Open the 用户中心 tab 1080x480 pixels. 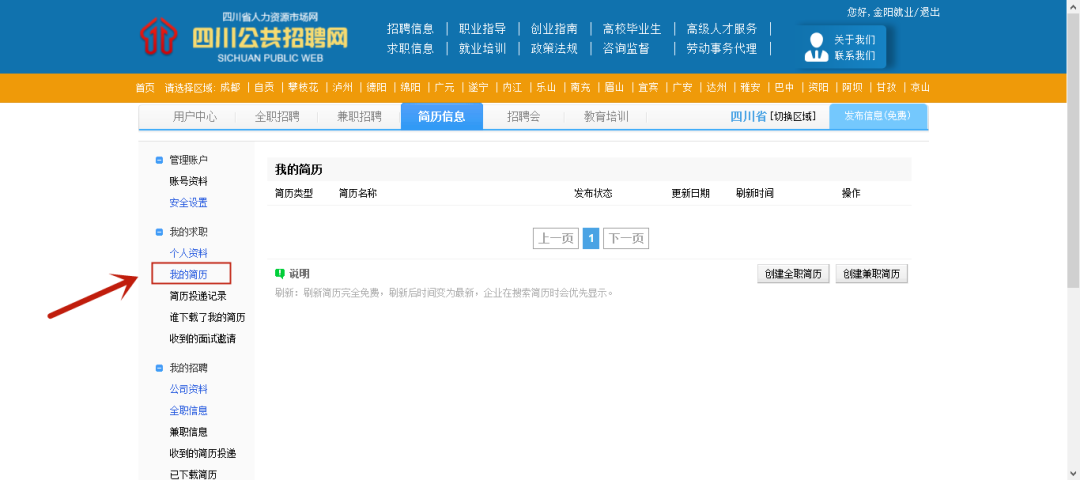pyautogui.click(x=195, y=117)
